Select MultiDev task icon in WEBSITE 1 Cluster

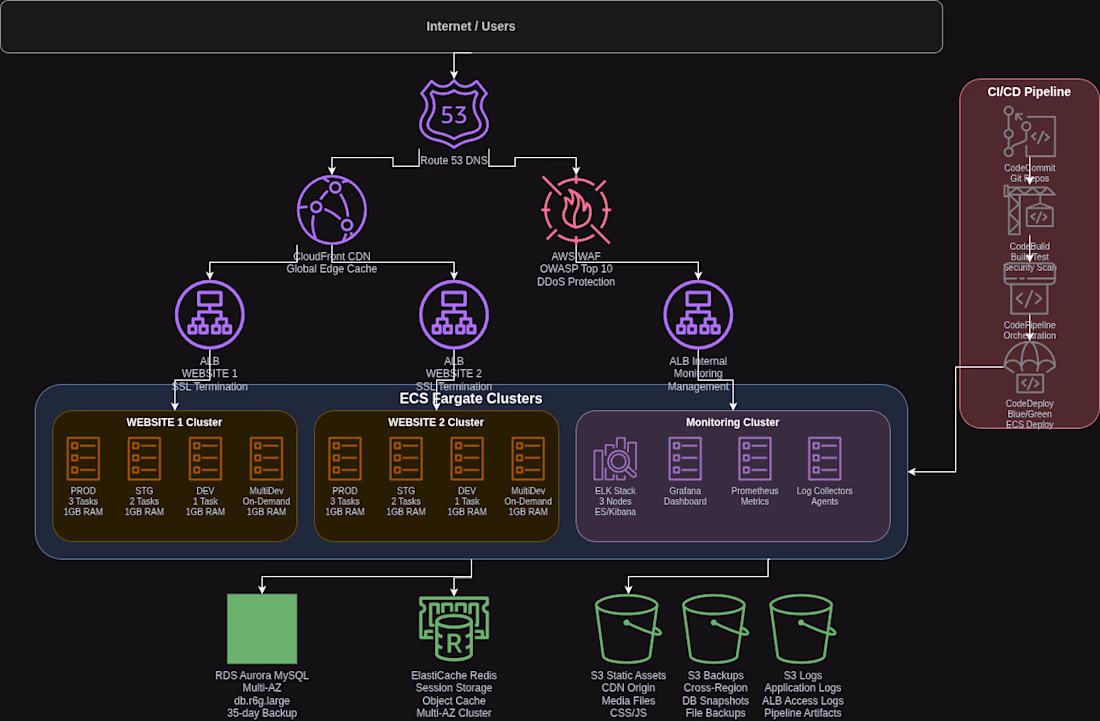(266, 459)
